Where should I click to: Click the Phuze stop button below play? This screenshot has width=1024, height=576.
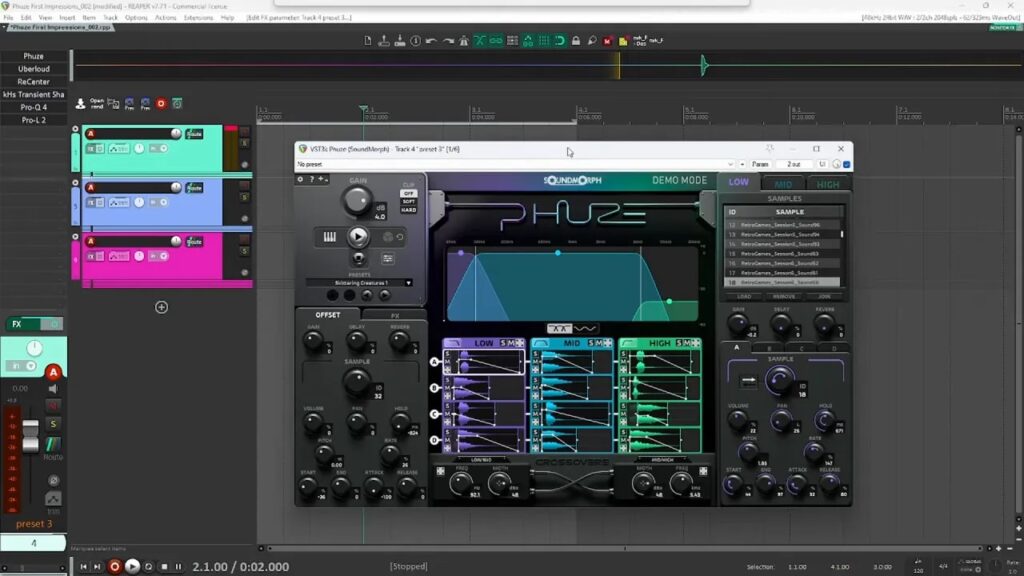pos(358,258)
